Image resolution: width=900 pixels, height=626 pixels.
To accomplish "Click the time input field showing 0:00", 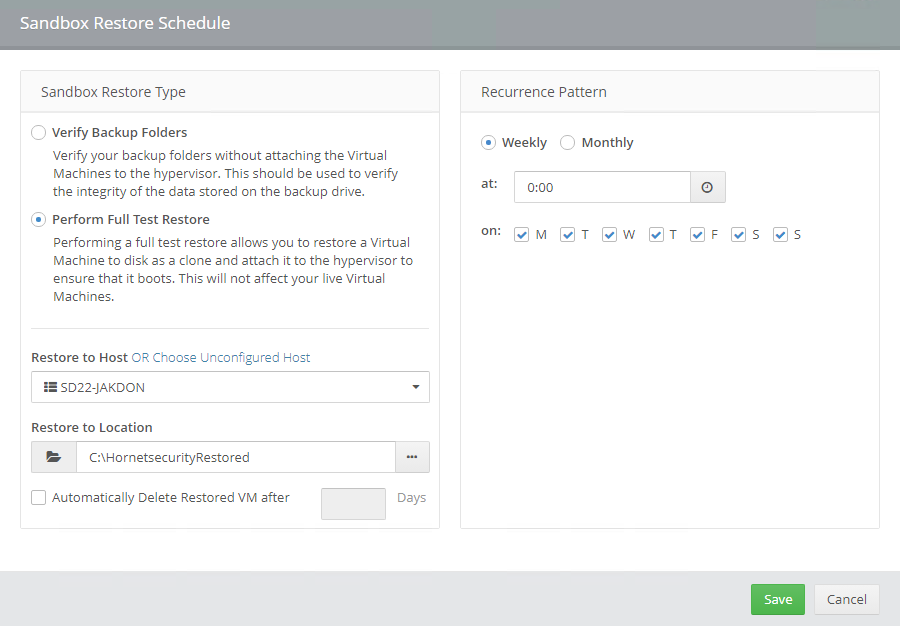I will (601, 187).
